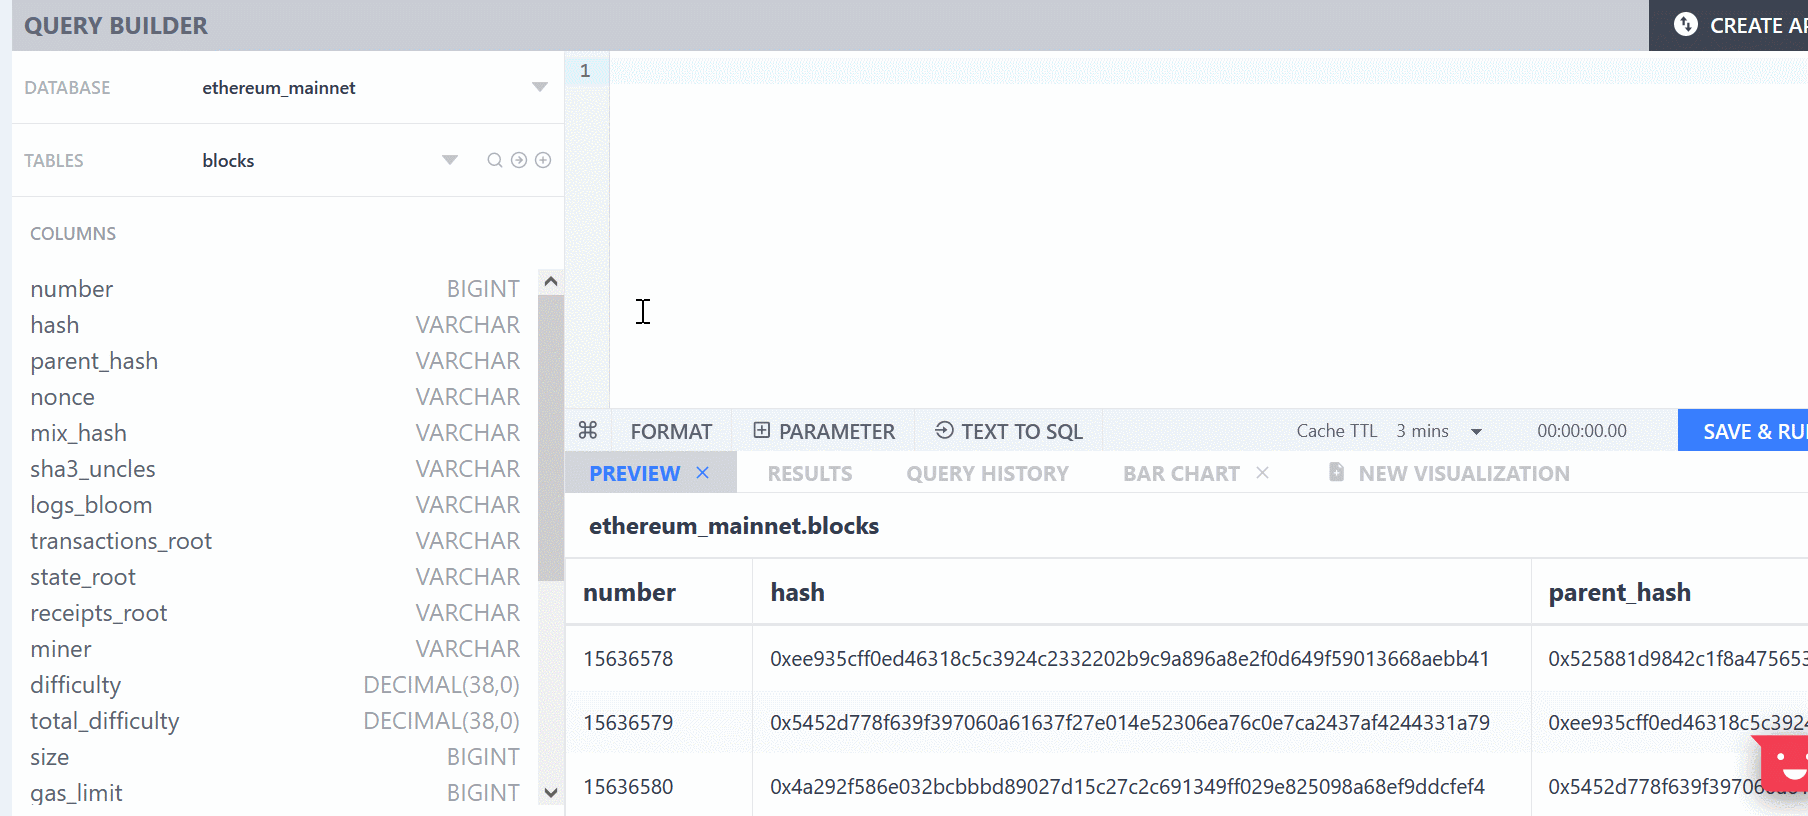Click the ethereum_mainnet.blocks table title
1808x816 pixels.
[734, 526]
